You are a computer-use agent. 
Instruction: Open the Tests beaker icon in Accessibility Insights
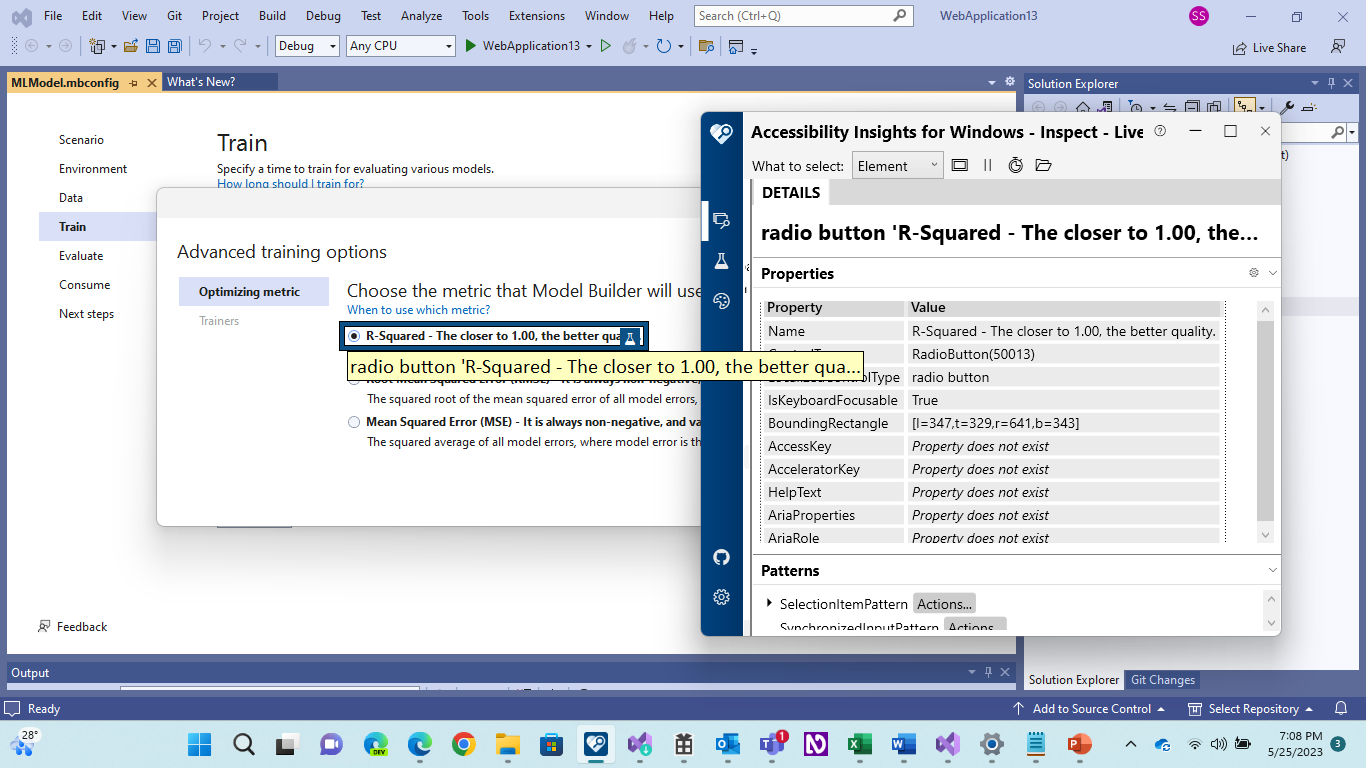click(722, 260)
